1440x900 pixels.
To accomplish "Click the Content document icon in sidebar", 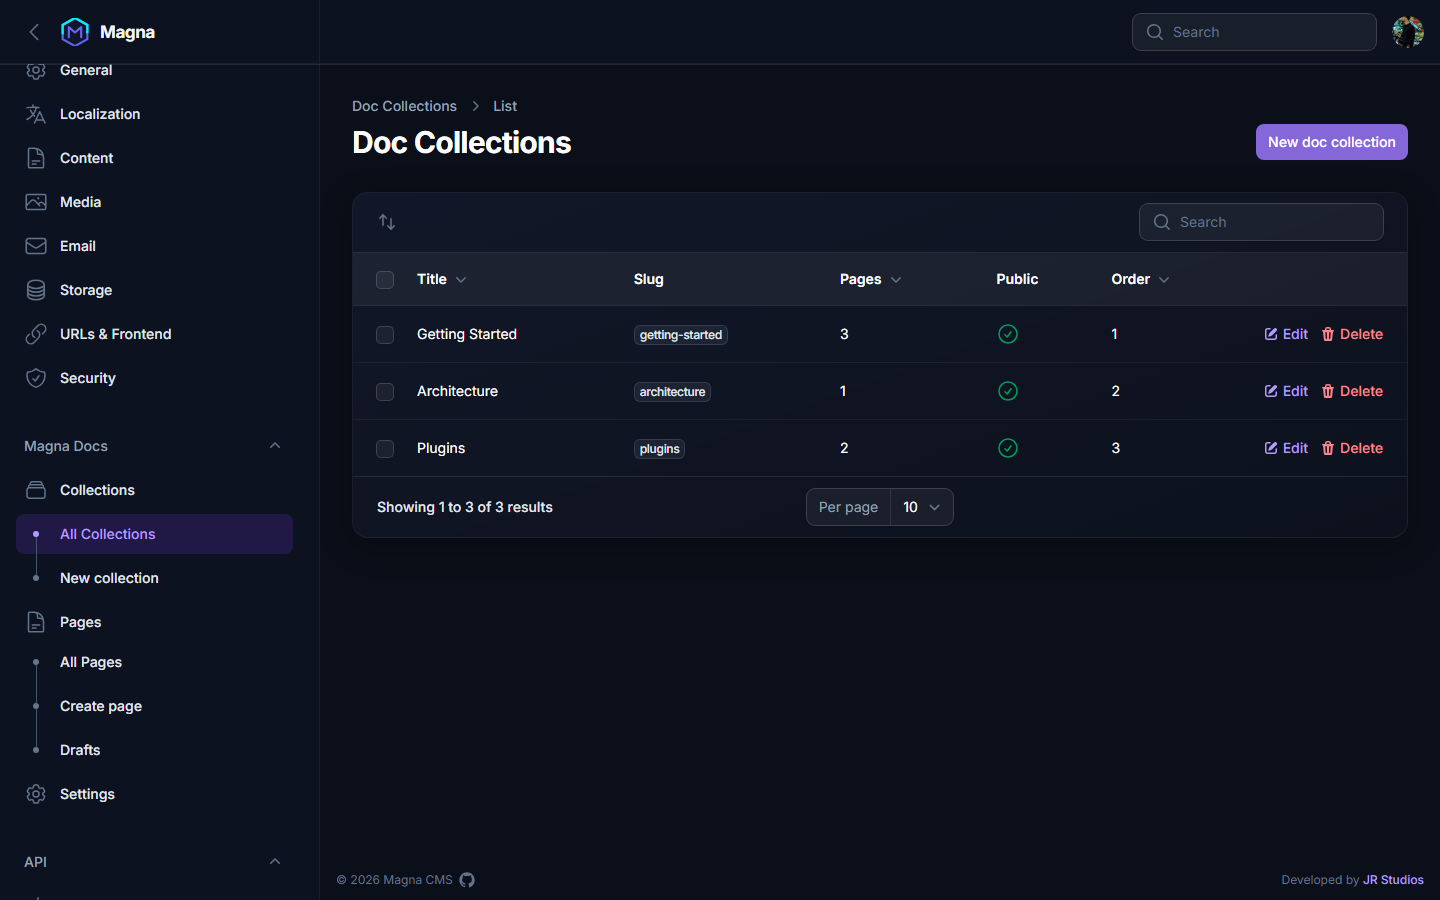I will click(36, 158).
